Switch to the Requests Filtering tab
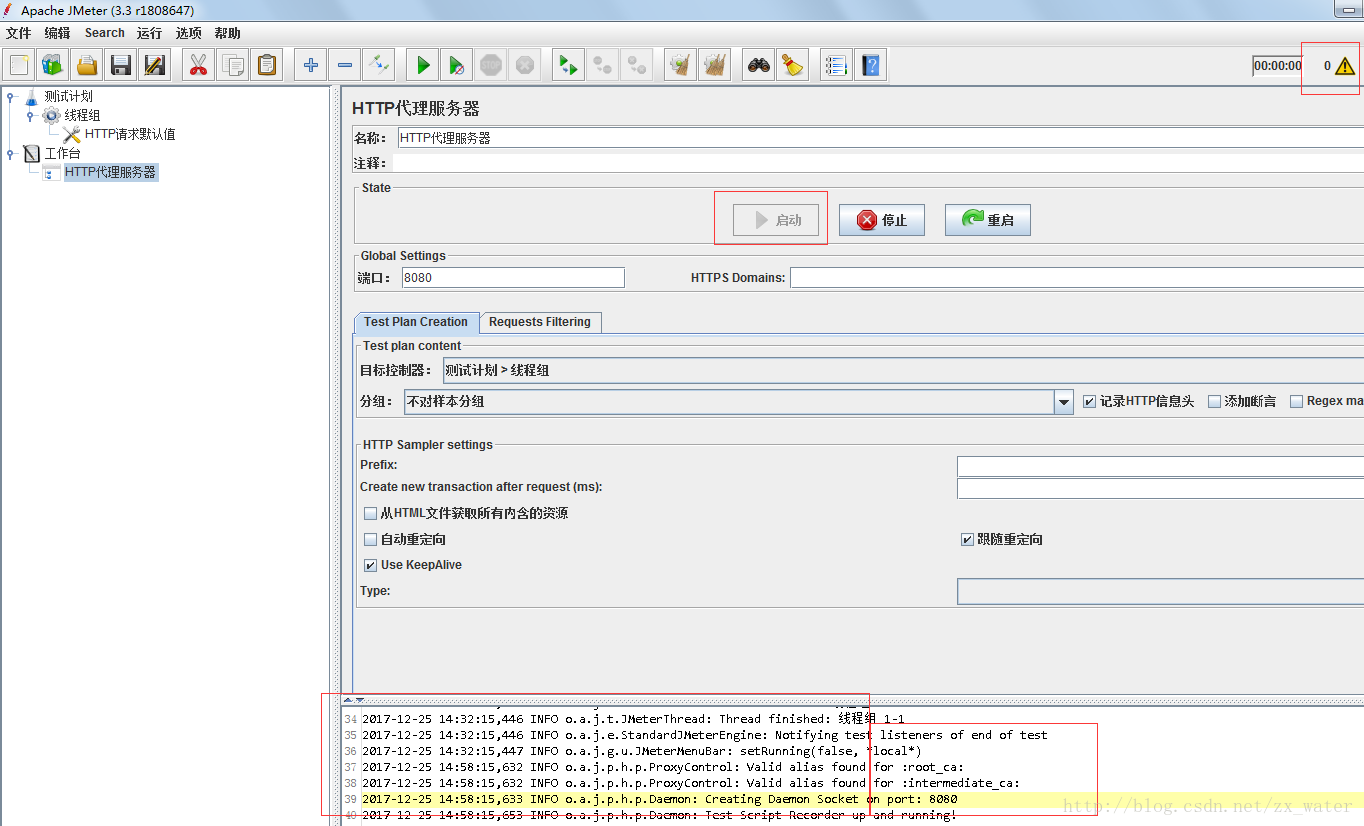The image size is (1364, 826). pos(540,322)
